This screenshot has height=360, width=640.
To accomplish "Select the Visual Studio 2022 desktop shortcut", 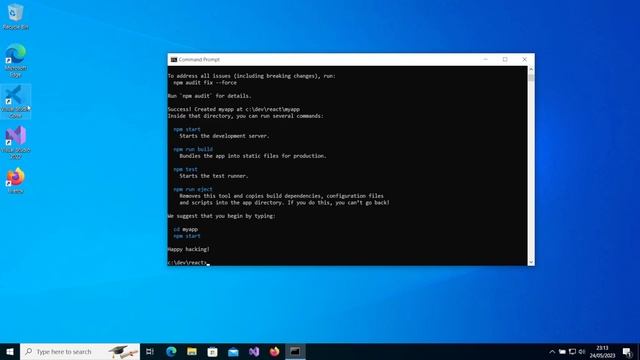I will click(16, 142).
